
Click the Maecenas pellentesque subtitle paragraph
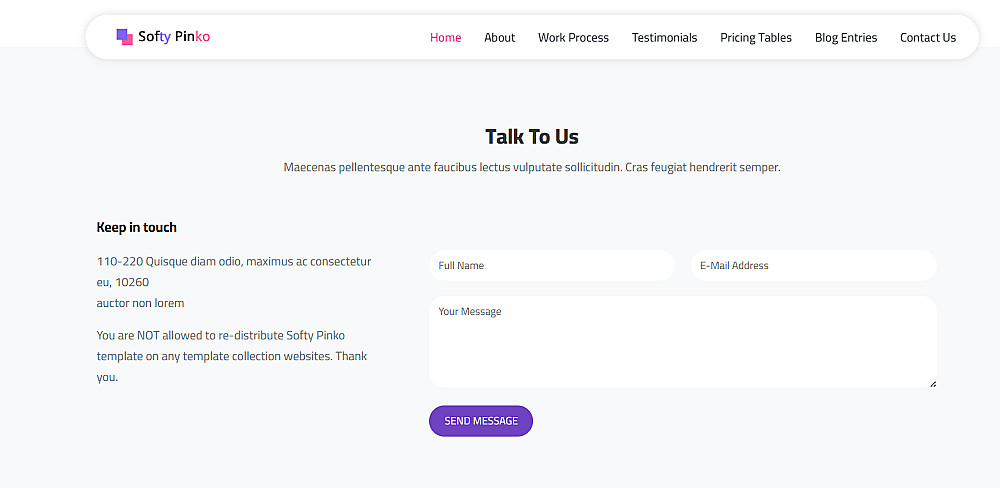(531, 167)
